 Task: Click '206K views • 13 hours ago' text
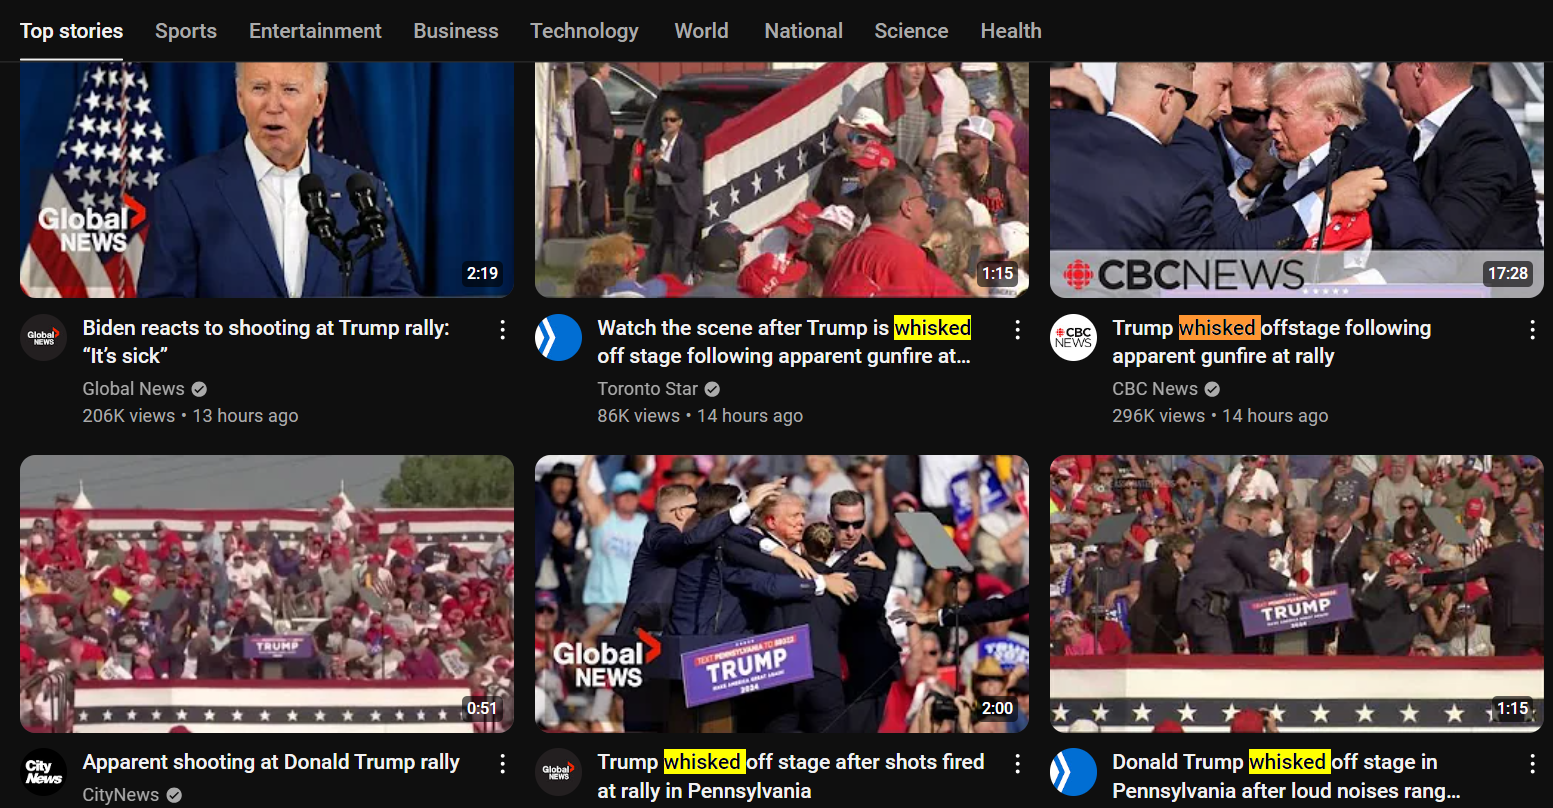[191, 416]
